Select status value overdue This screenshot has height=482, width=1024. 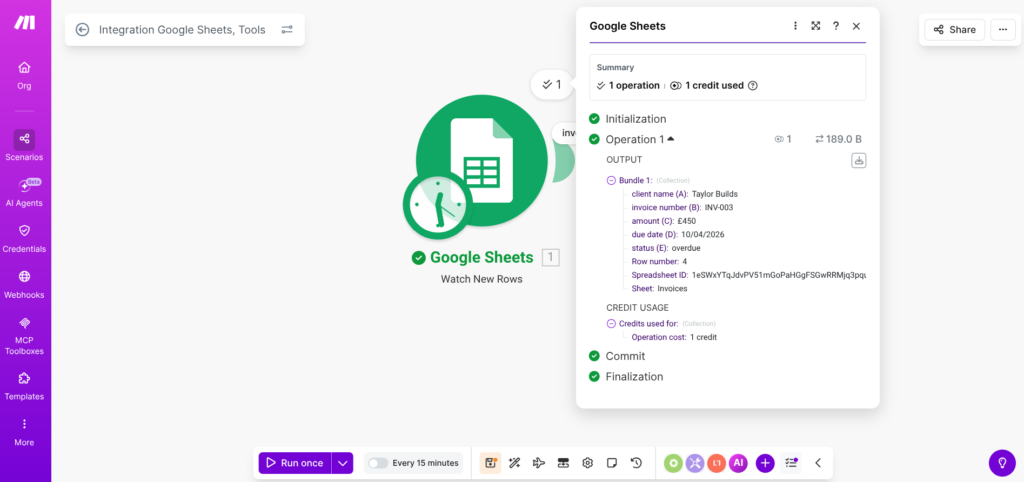pos(686,248)
